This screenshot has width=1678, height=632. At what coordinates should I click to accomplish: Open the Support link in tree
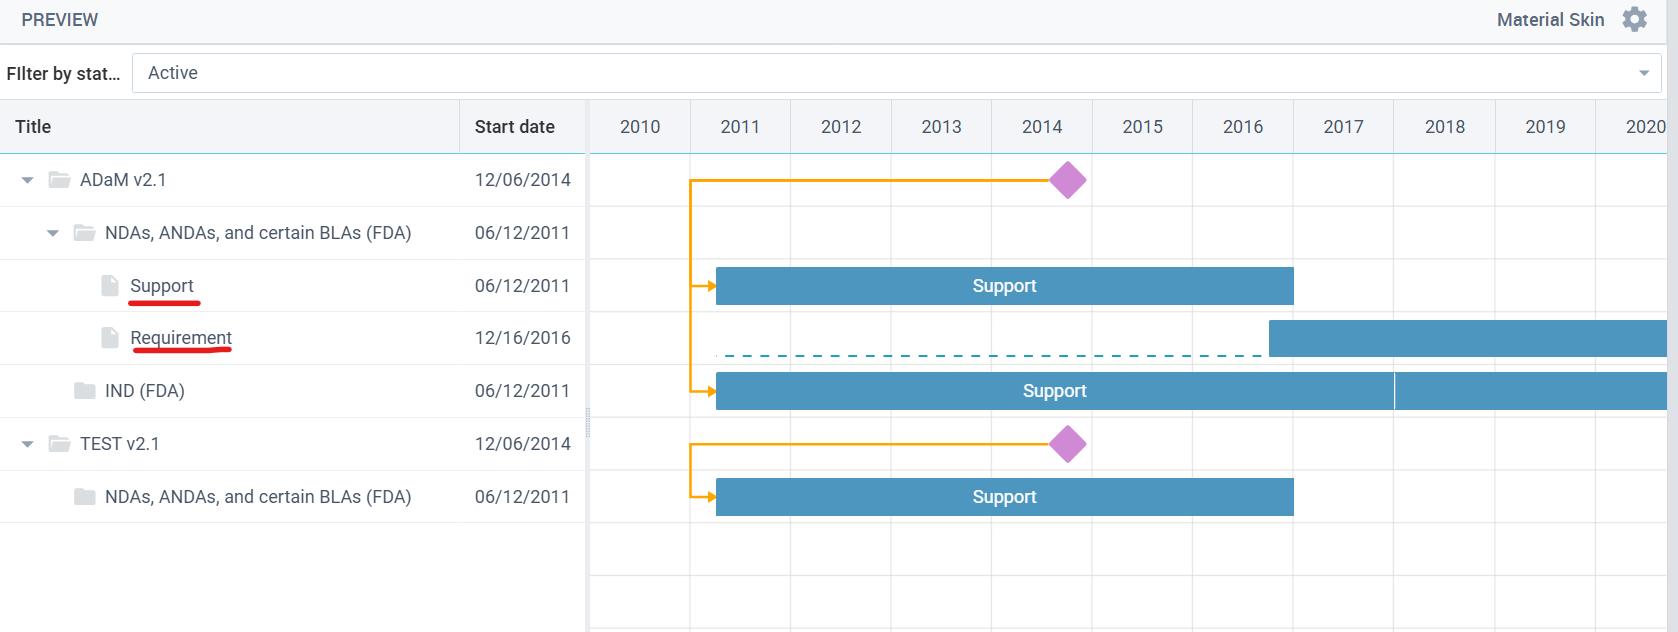162,286
